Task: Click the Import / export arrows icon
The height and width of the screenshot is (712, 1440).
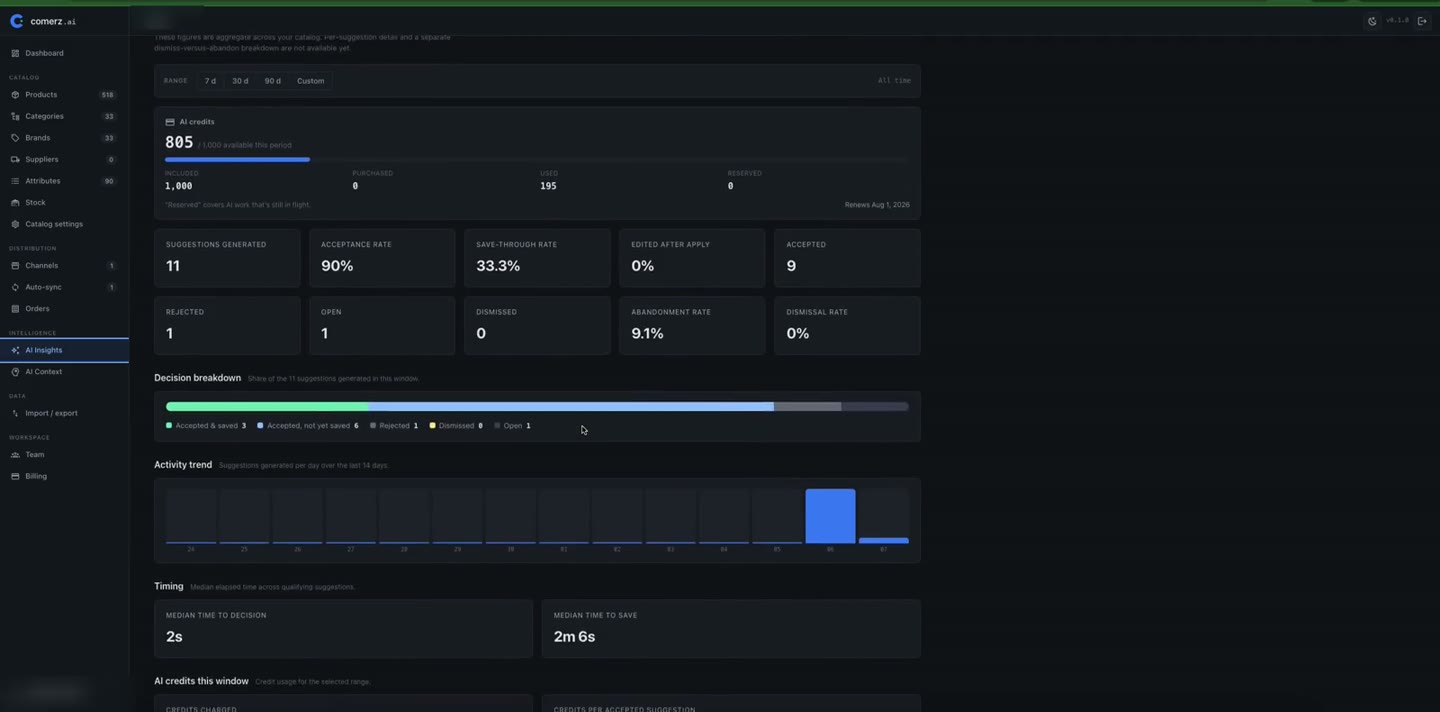Action: click(x=15, y=413)
